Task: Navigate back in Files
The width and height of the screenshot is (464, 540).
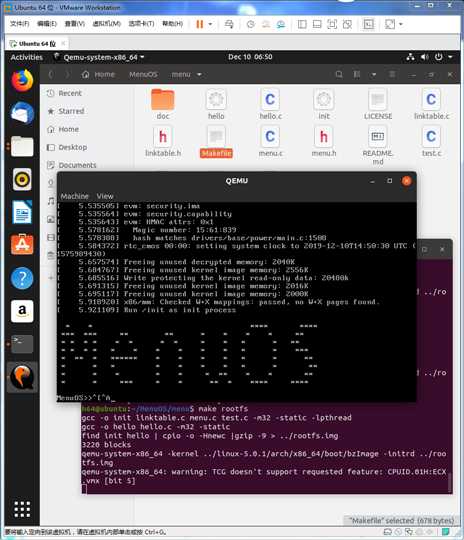Action: tap(51, 74)
